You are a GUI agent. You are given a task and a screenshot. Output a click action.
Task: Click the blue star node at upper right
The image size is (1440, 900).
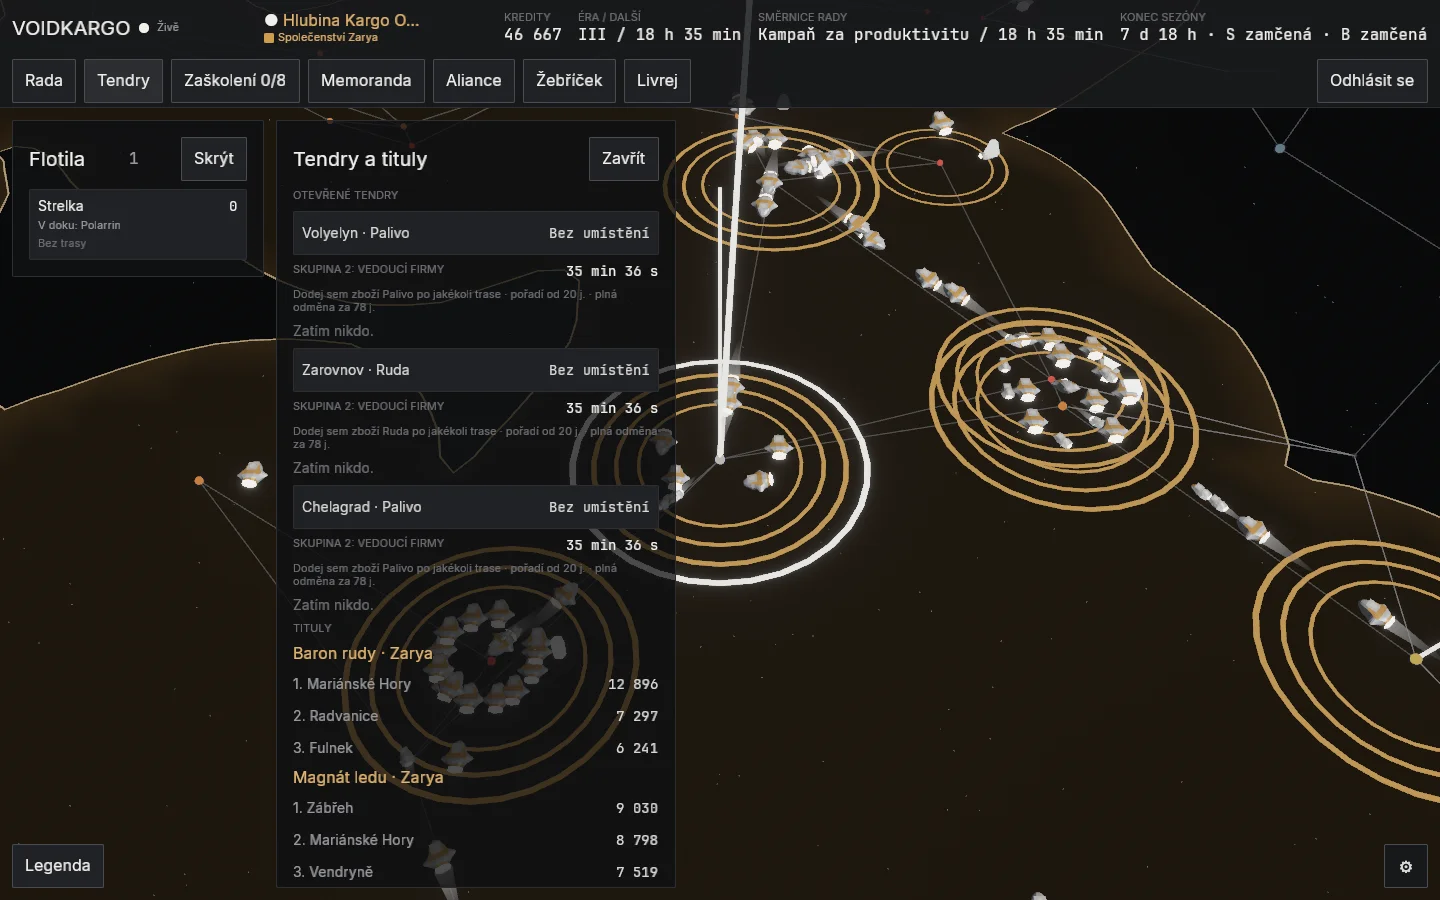point(1280,148)
